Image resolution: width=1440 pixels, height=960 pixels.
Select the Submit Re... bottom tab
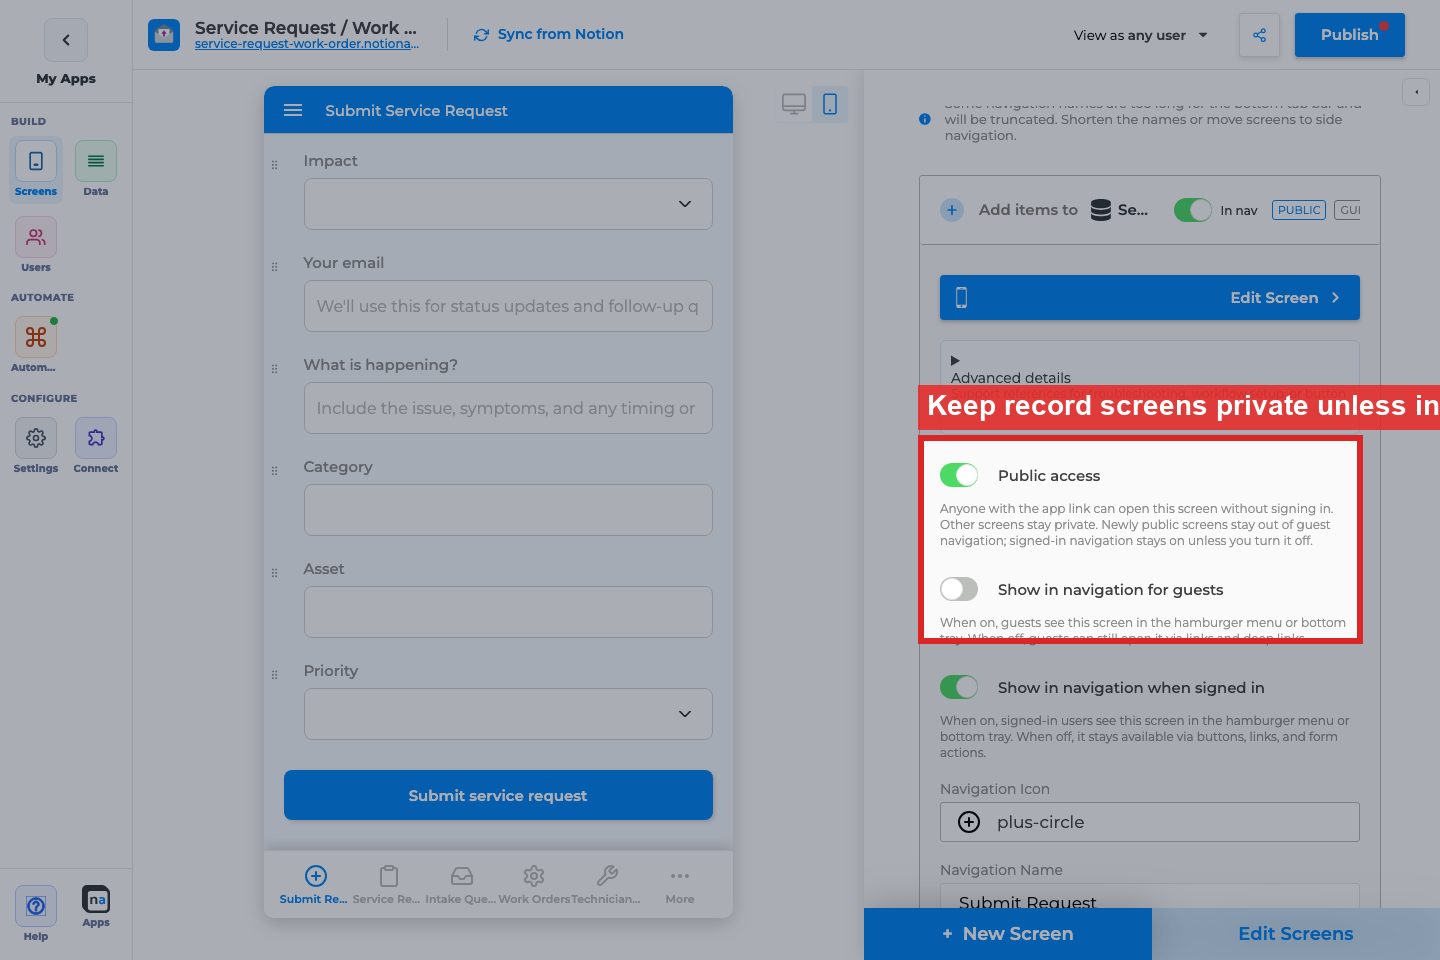point(314,885)
